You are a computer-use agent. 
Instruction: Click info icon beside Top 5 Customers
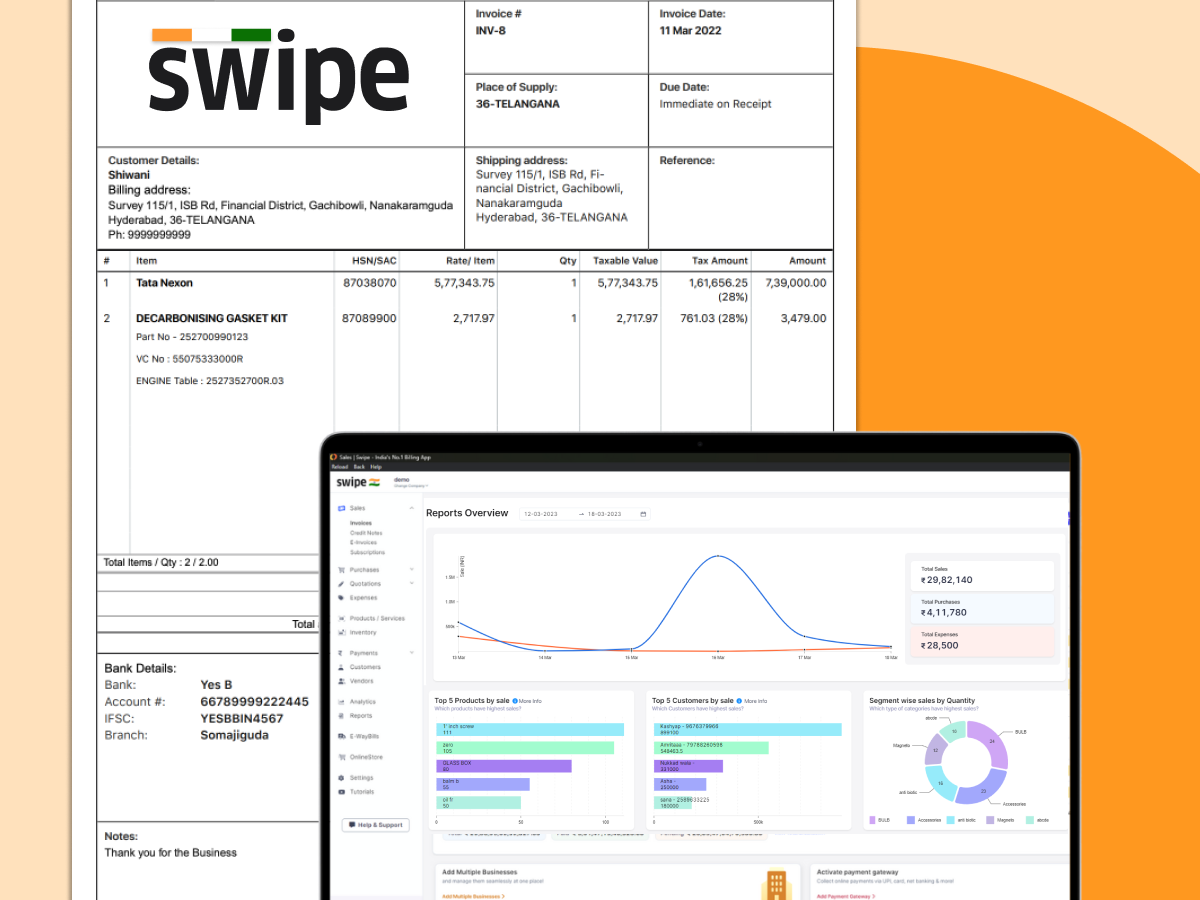tap(740, 701)
